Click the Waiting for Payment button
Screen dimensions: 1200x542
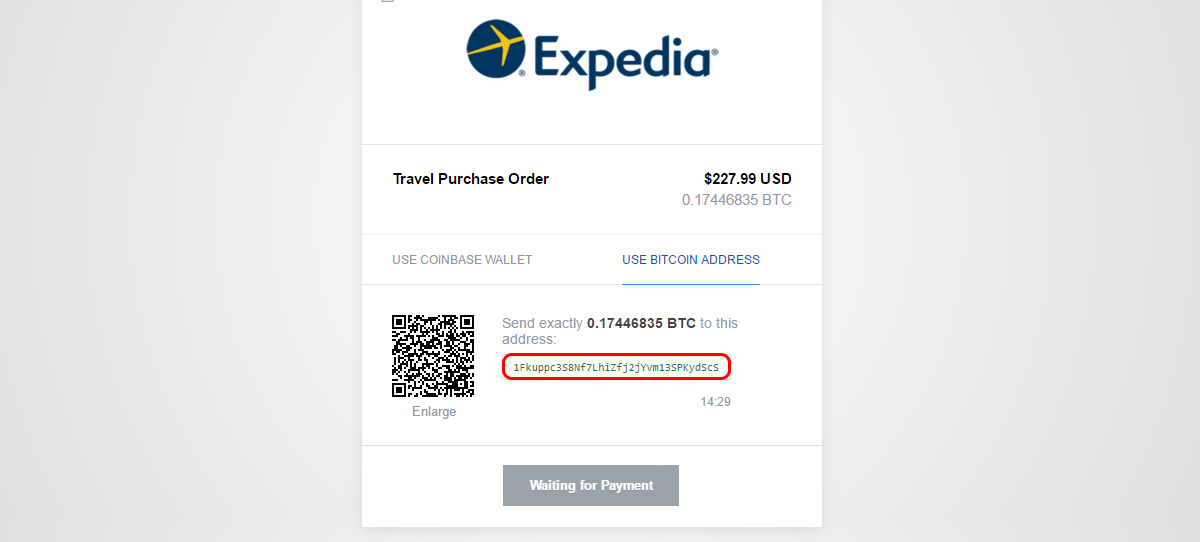591,485
